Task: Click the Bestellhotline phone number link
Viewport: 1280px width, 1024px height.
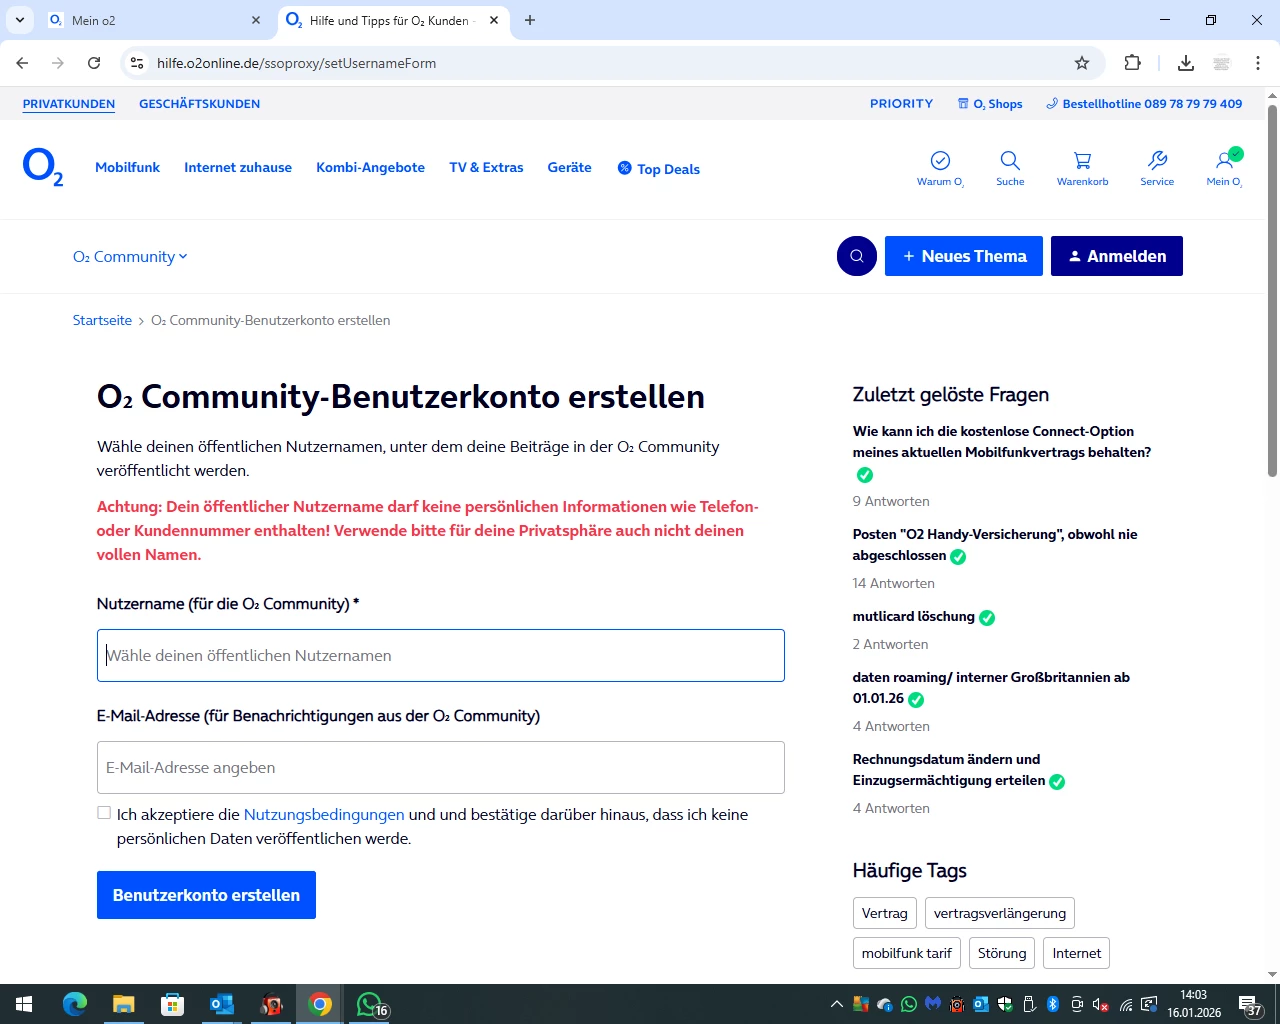Action: 1144,104
